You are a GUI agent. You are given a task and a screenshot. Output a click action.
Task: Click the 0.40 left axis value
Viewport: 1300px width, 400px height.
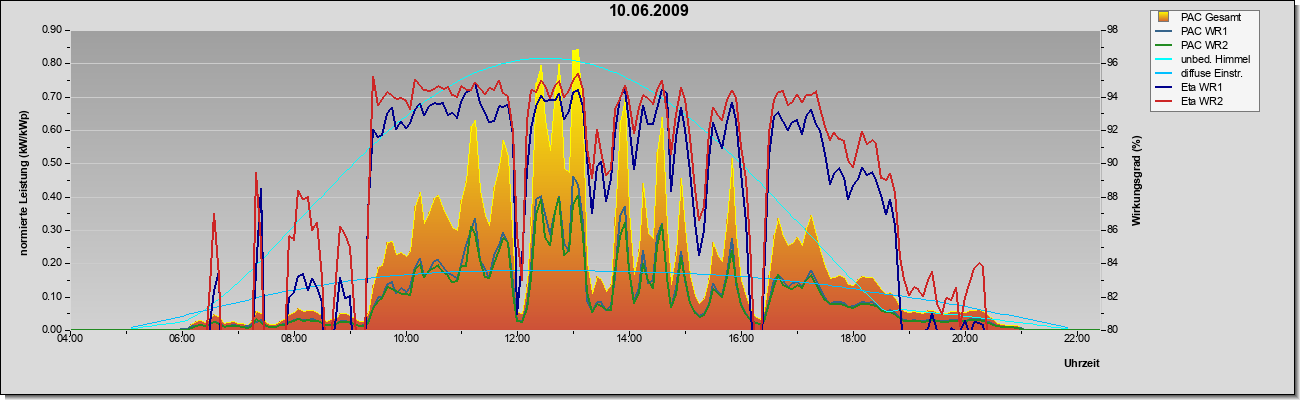[x=54, y=197]
